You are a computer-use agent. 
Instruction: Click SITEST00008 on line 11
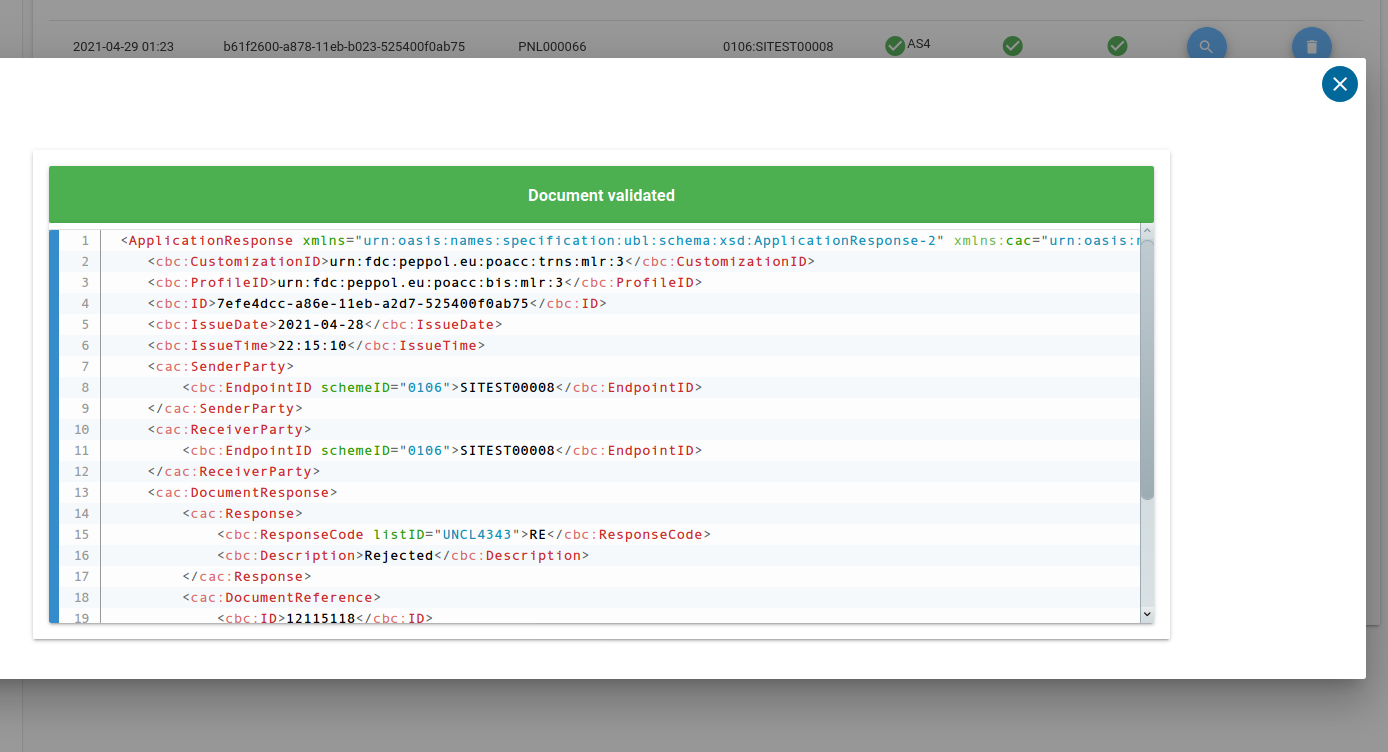(507, 451)
